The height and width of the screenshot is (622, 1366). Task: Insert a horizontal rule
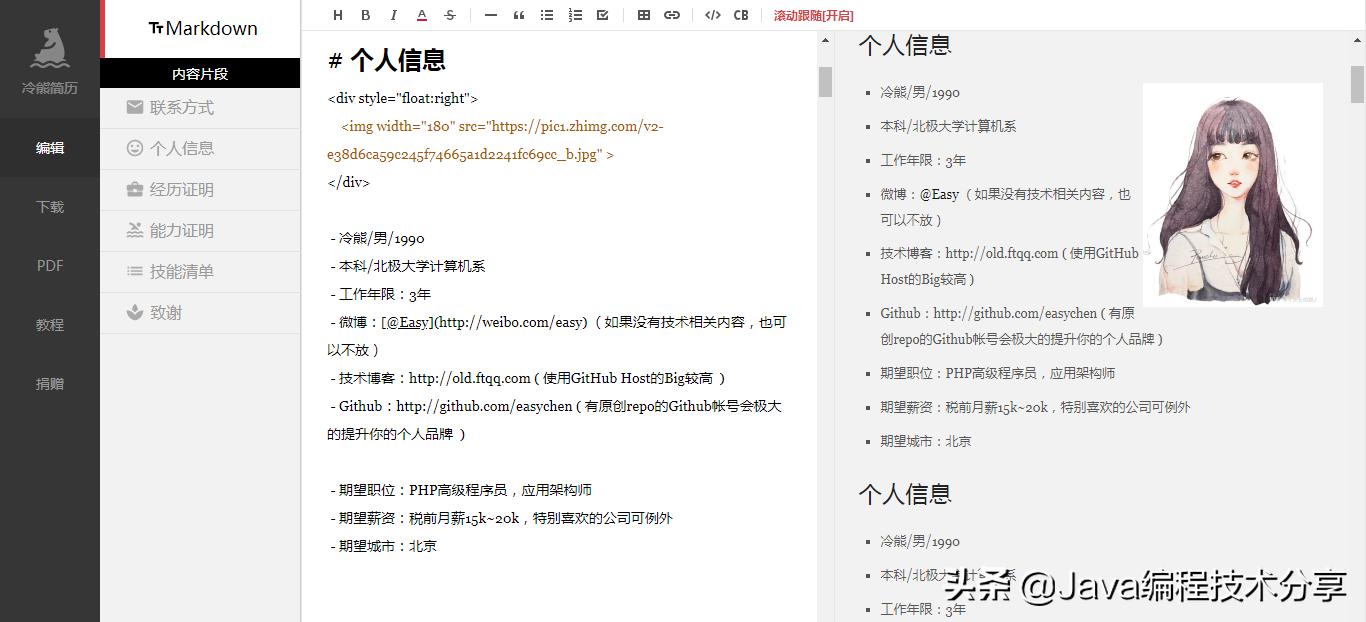pyautogui.click(x=489, y=15)
